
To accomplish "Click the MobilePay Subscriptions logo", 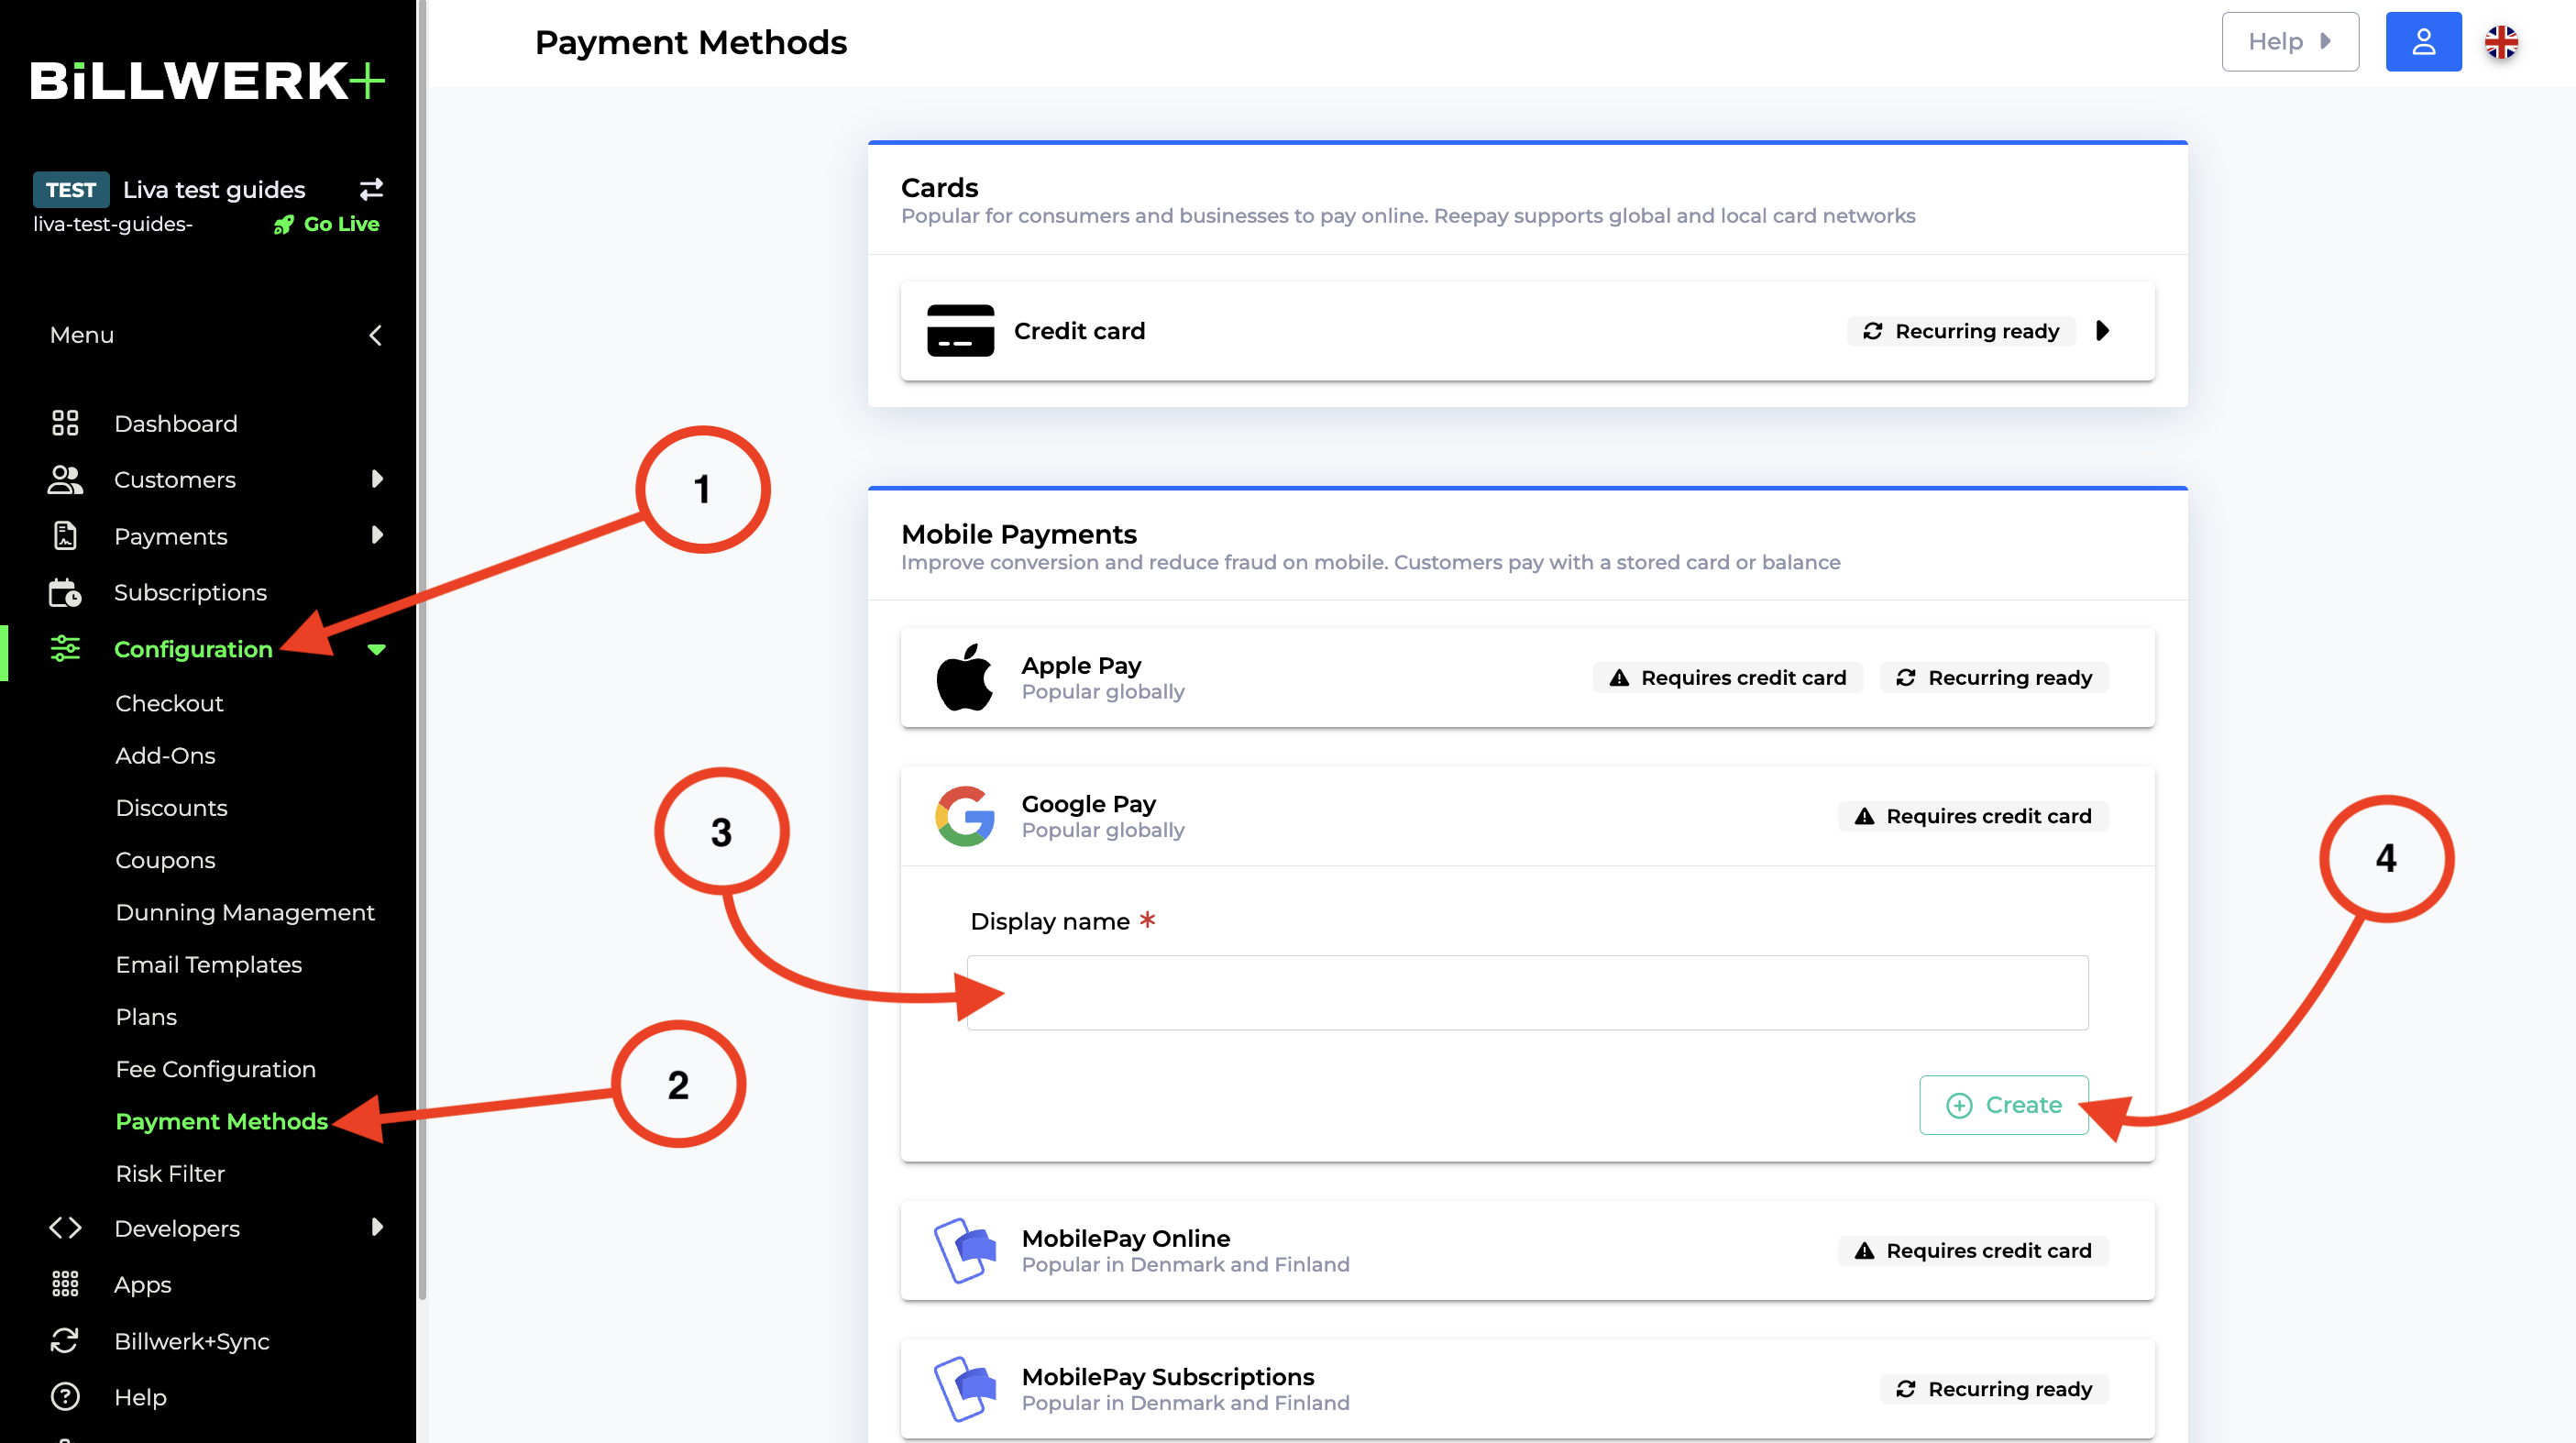I will [x=965, y=1389].
